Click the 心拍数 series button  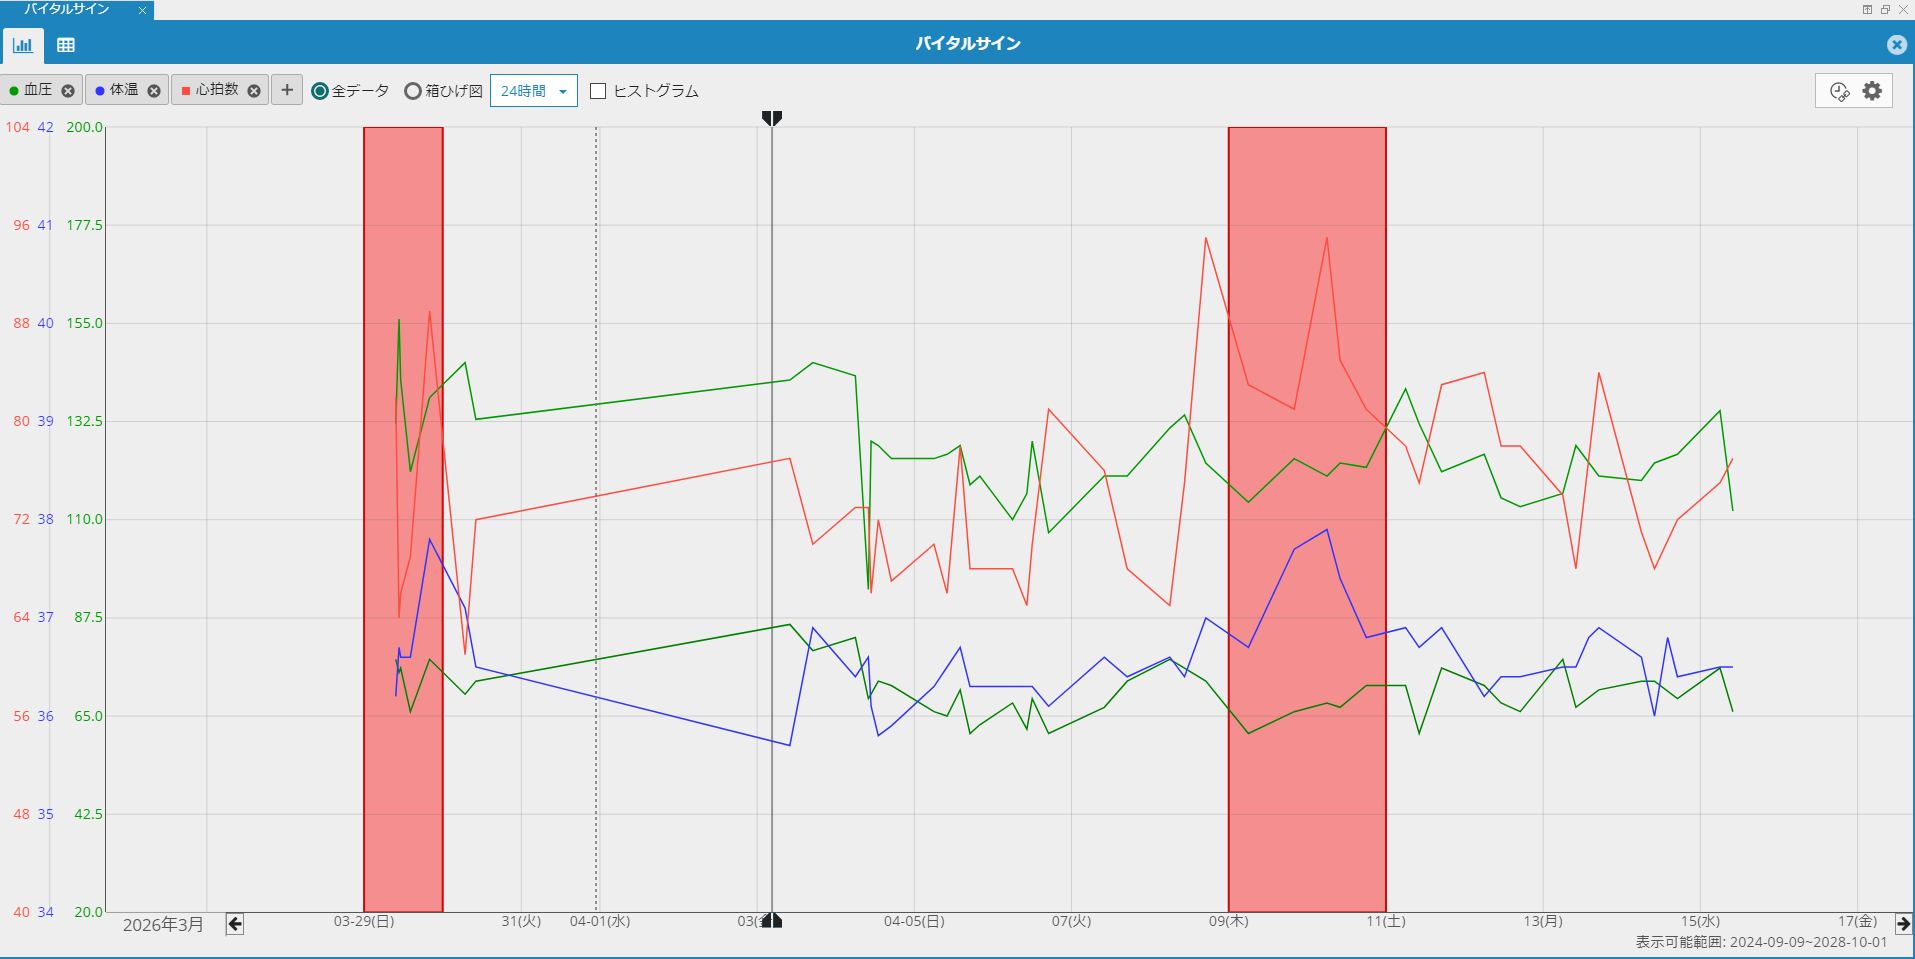[220, 90]
